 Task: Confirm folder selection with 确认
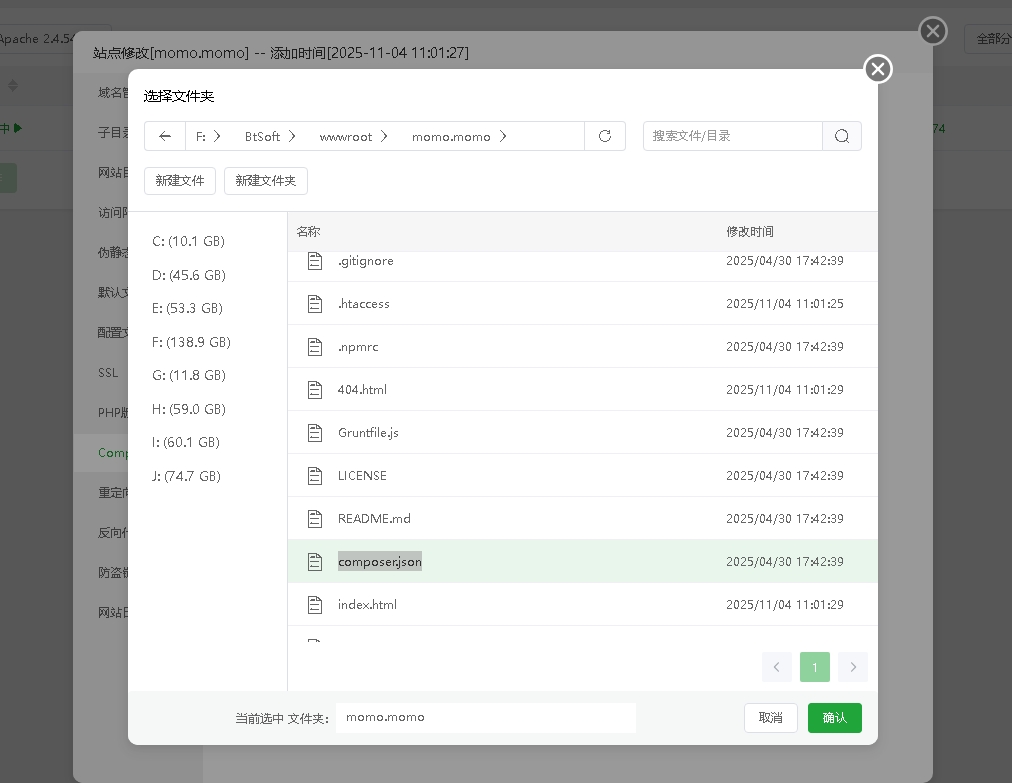pos(834,718)
